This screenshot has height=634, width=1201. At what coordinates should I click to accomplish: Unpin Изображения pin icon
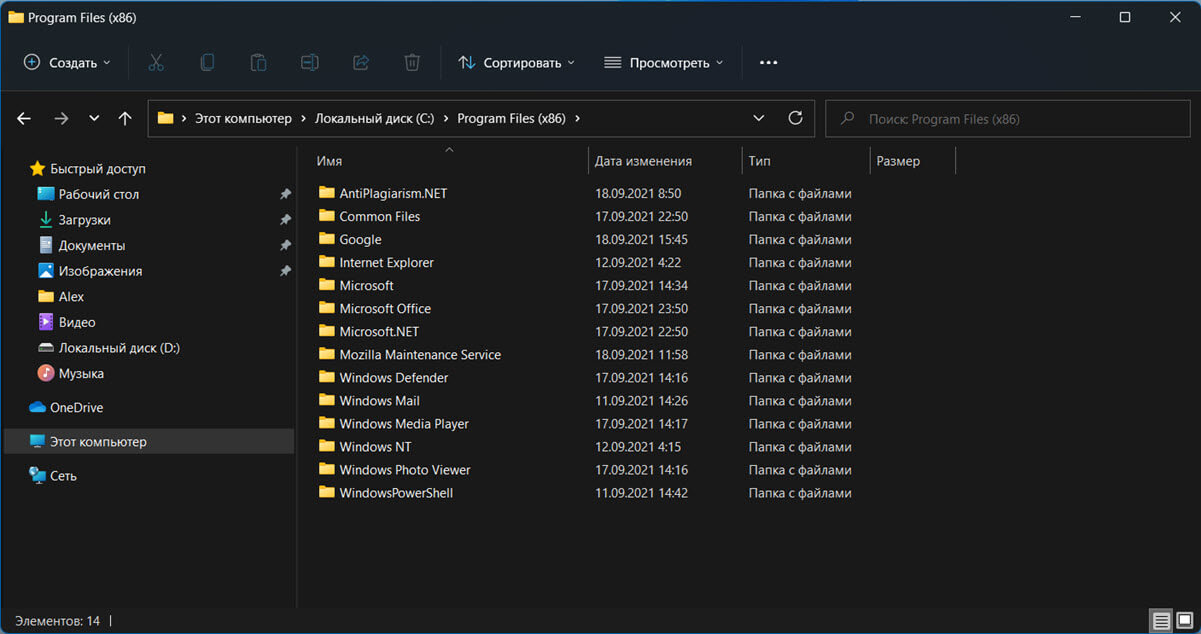pos(285,271)
